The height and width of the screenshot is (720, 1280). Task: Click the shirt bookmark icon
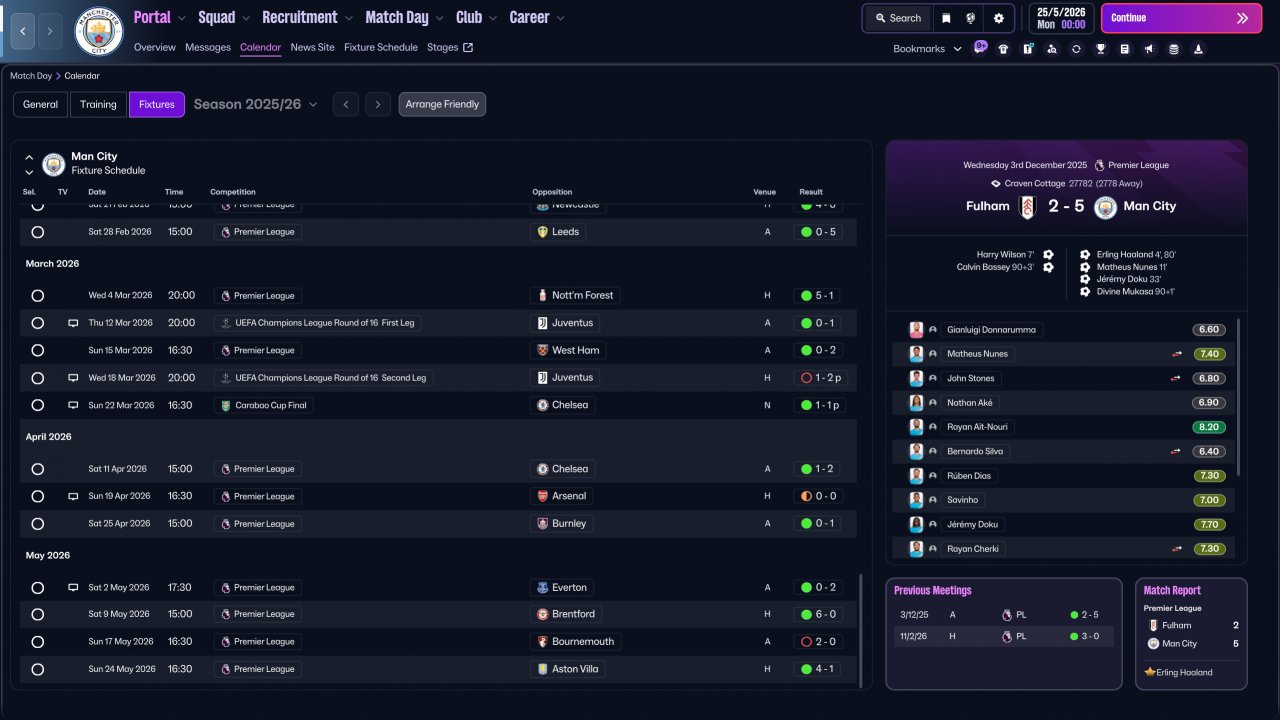1004,49
